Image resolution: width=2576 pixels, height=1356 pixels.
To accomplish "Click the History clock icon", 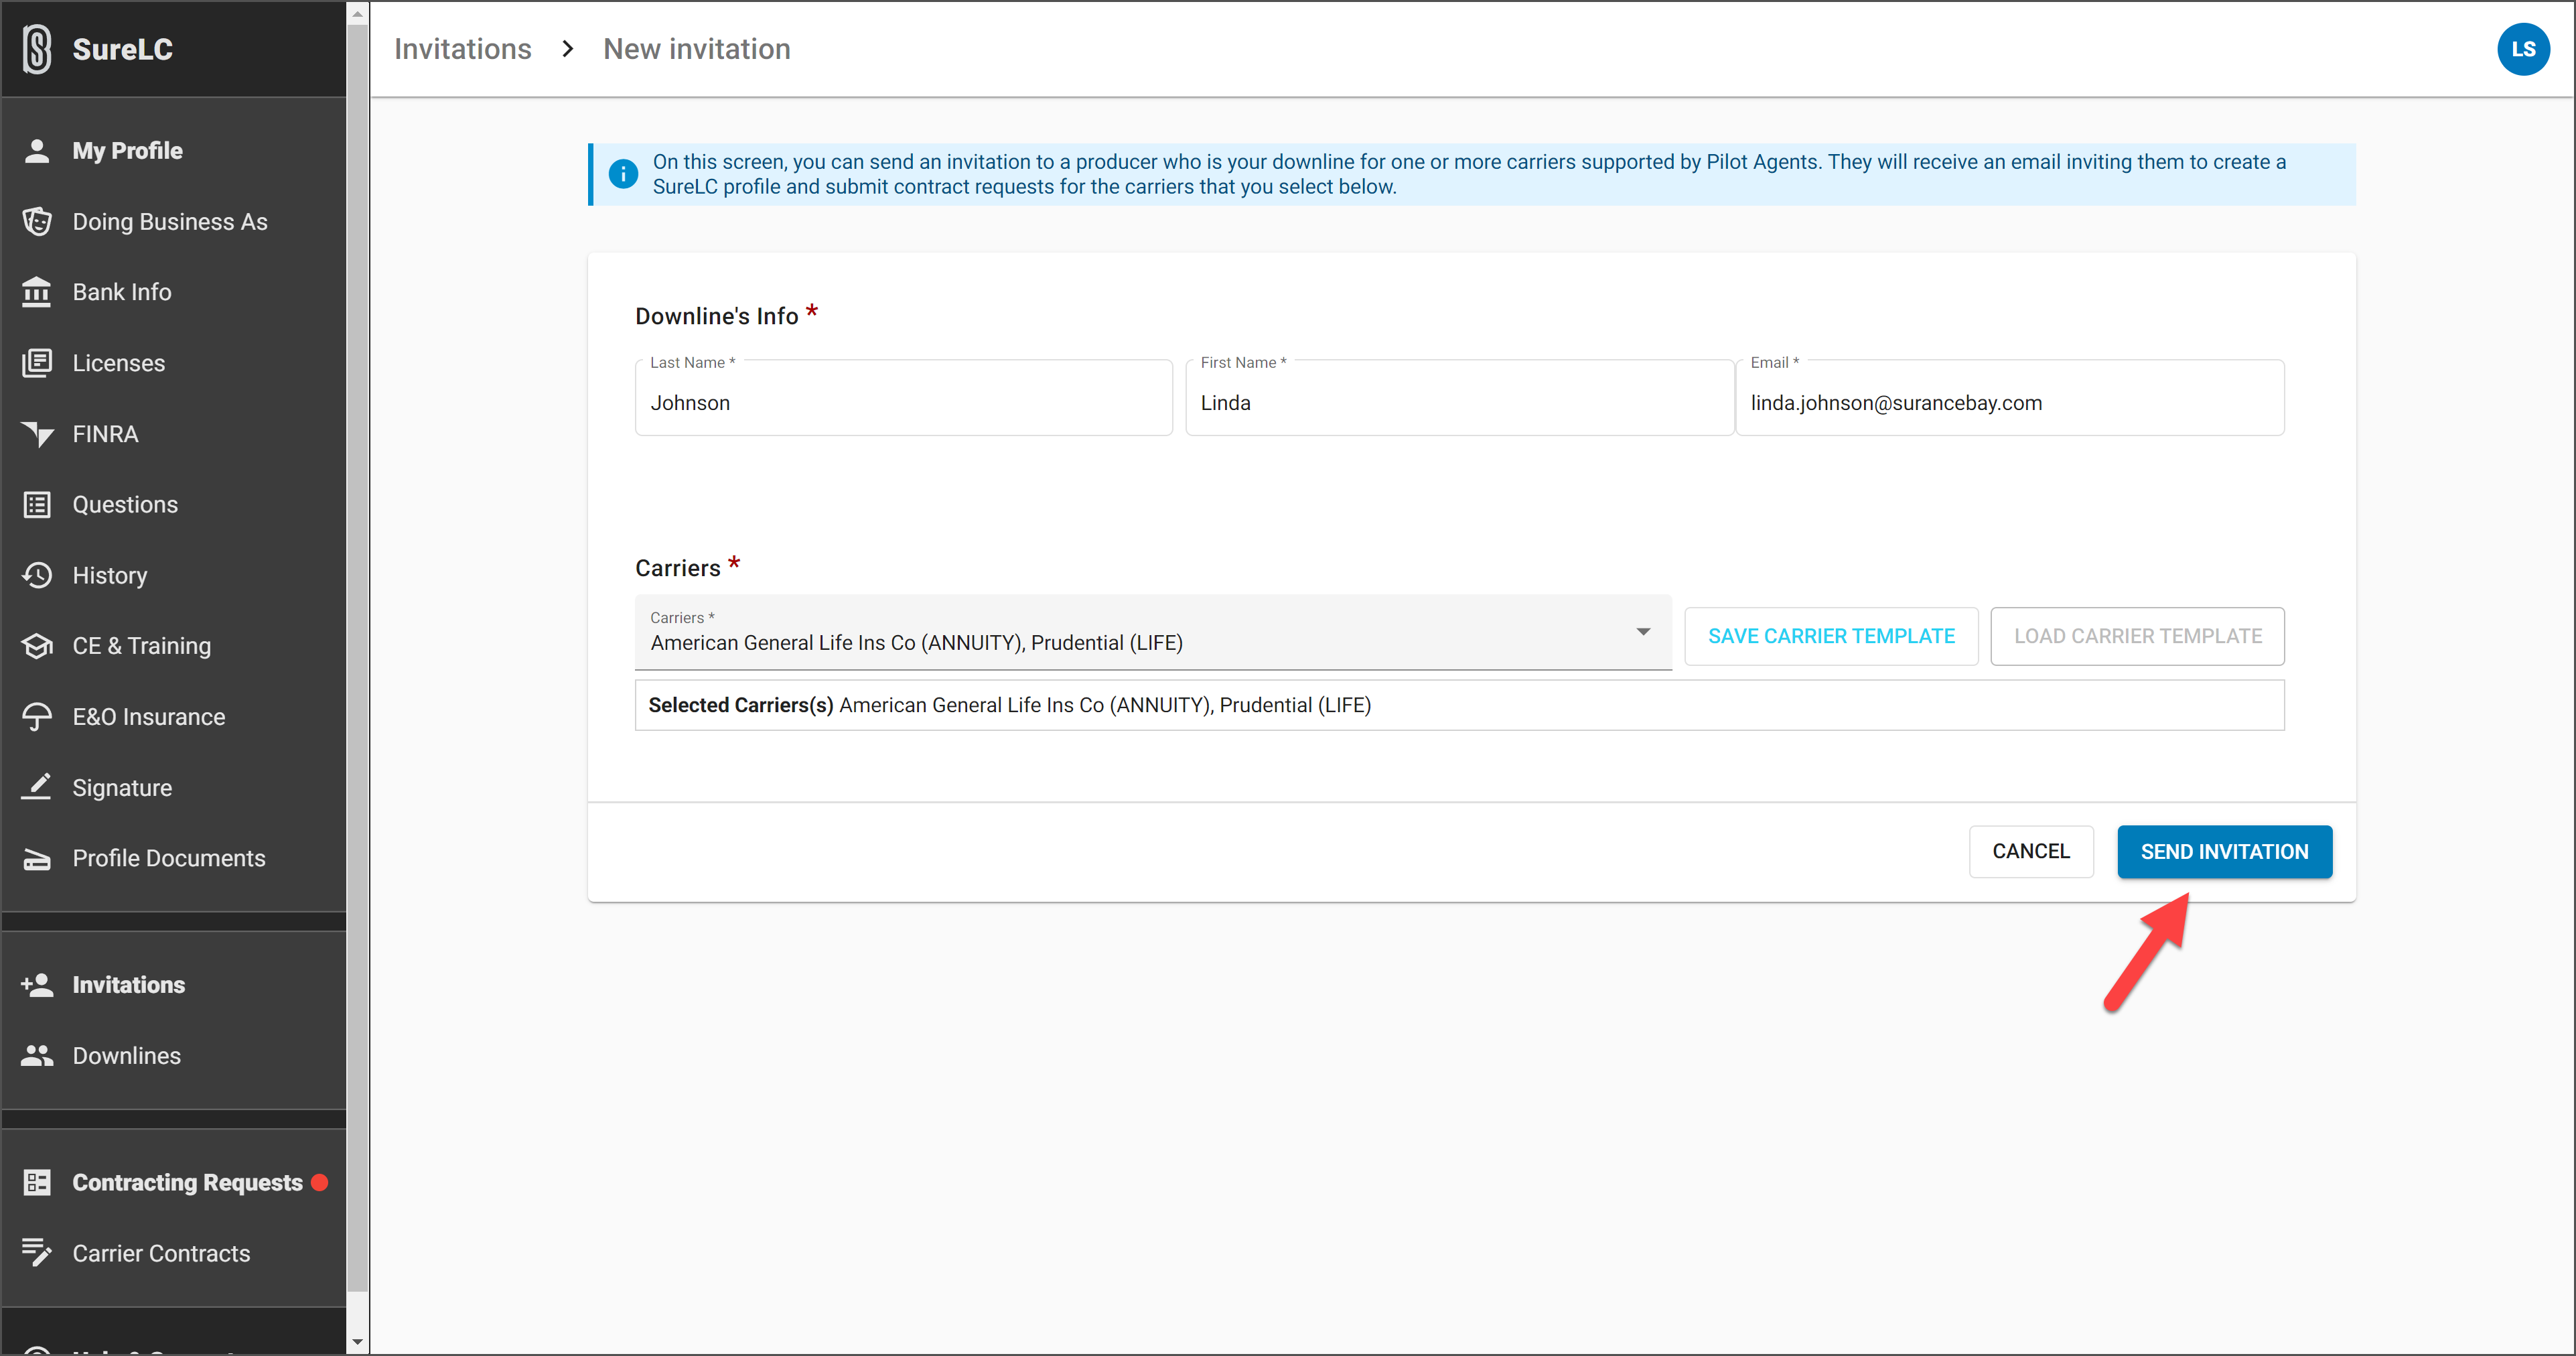I will click(37, 575).
